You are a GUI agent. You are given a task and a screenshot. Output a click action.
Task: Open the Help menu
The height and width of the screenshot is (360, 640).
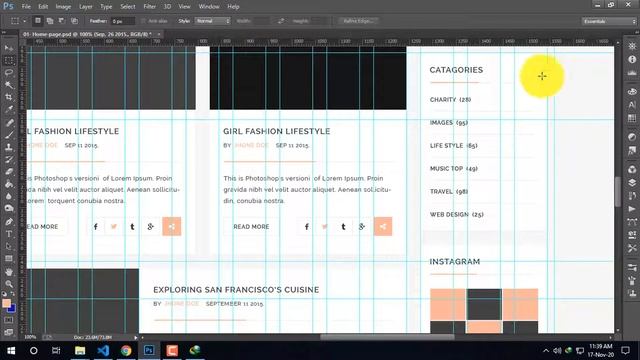pyautogui.click(x=233, y=7)
